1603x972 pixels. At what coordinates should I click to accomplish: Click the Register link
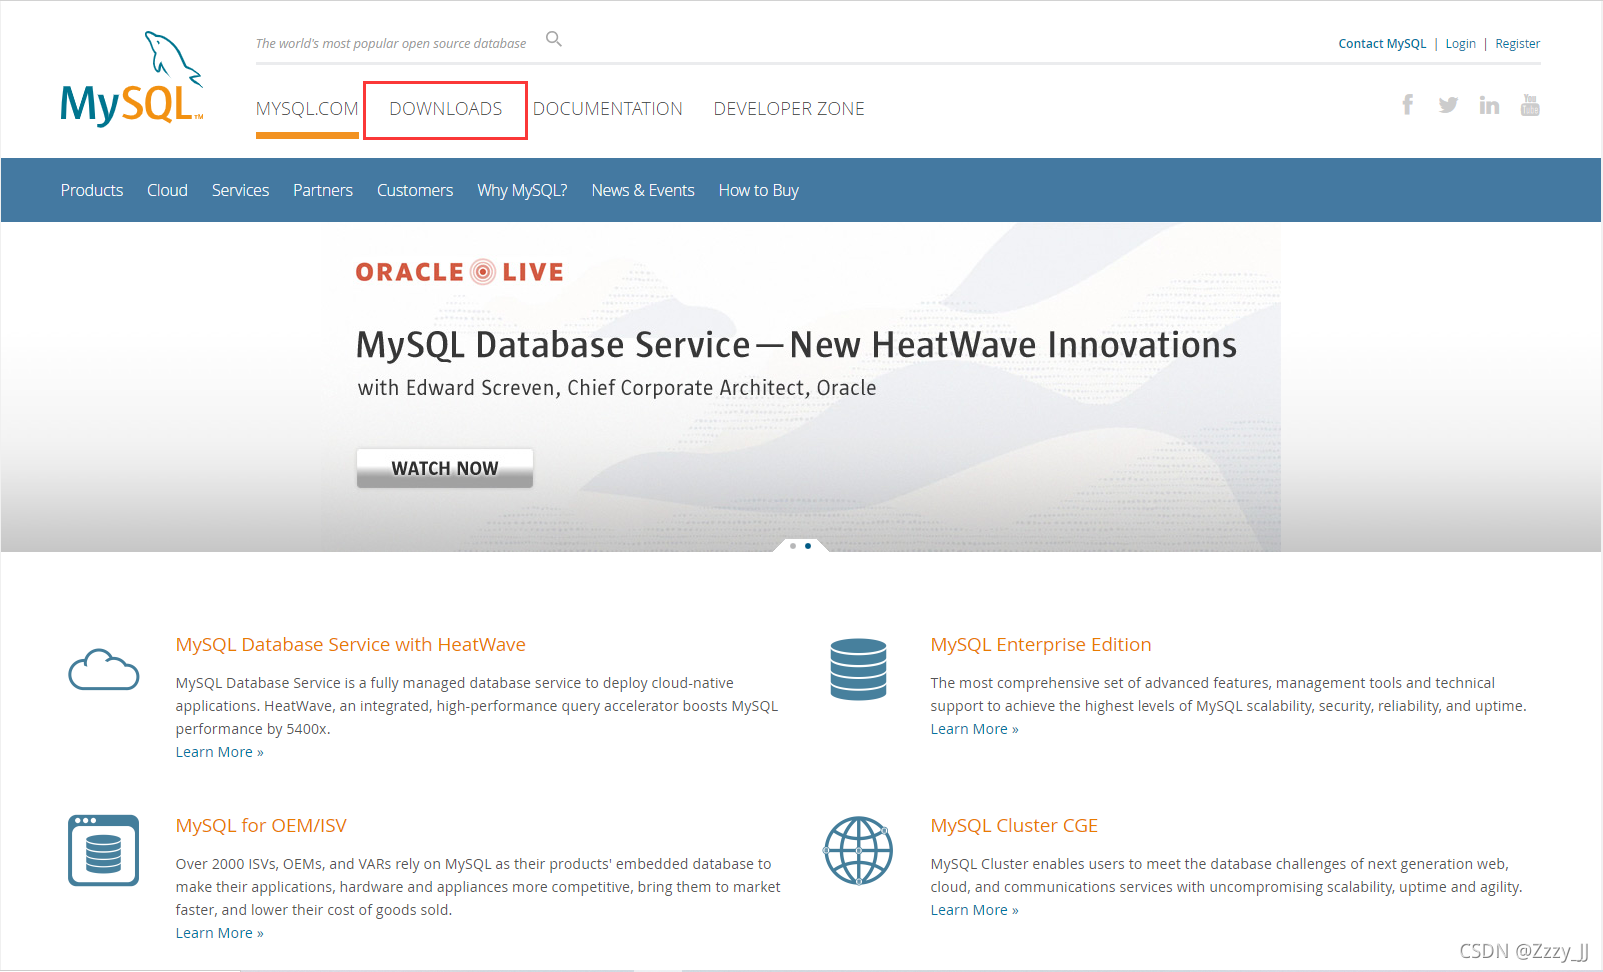click(1517, 43)
